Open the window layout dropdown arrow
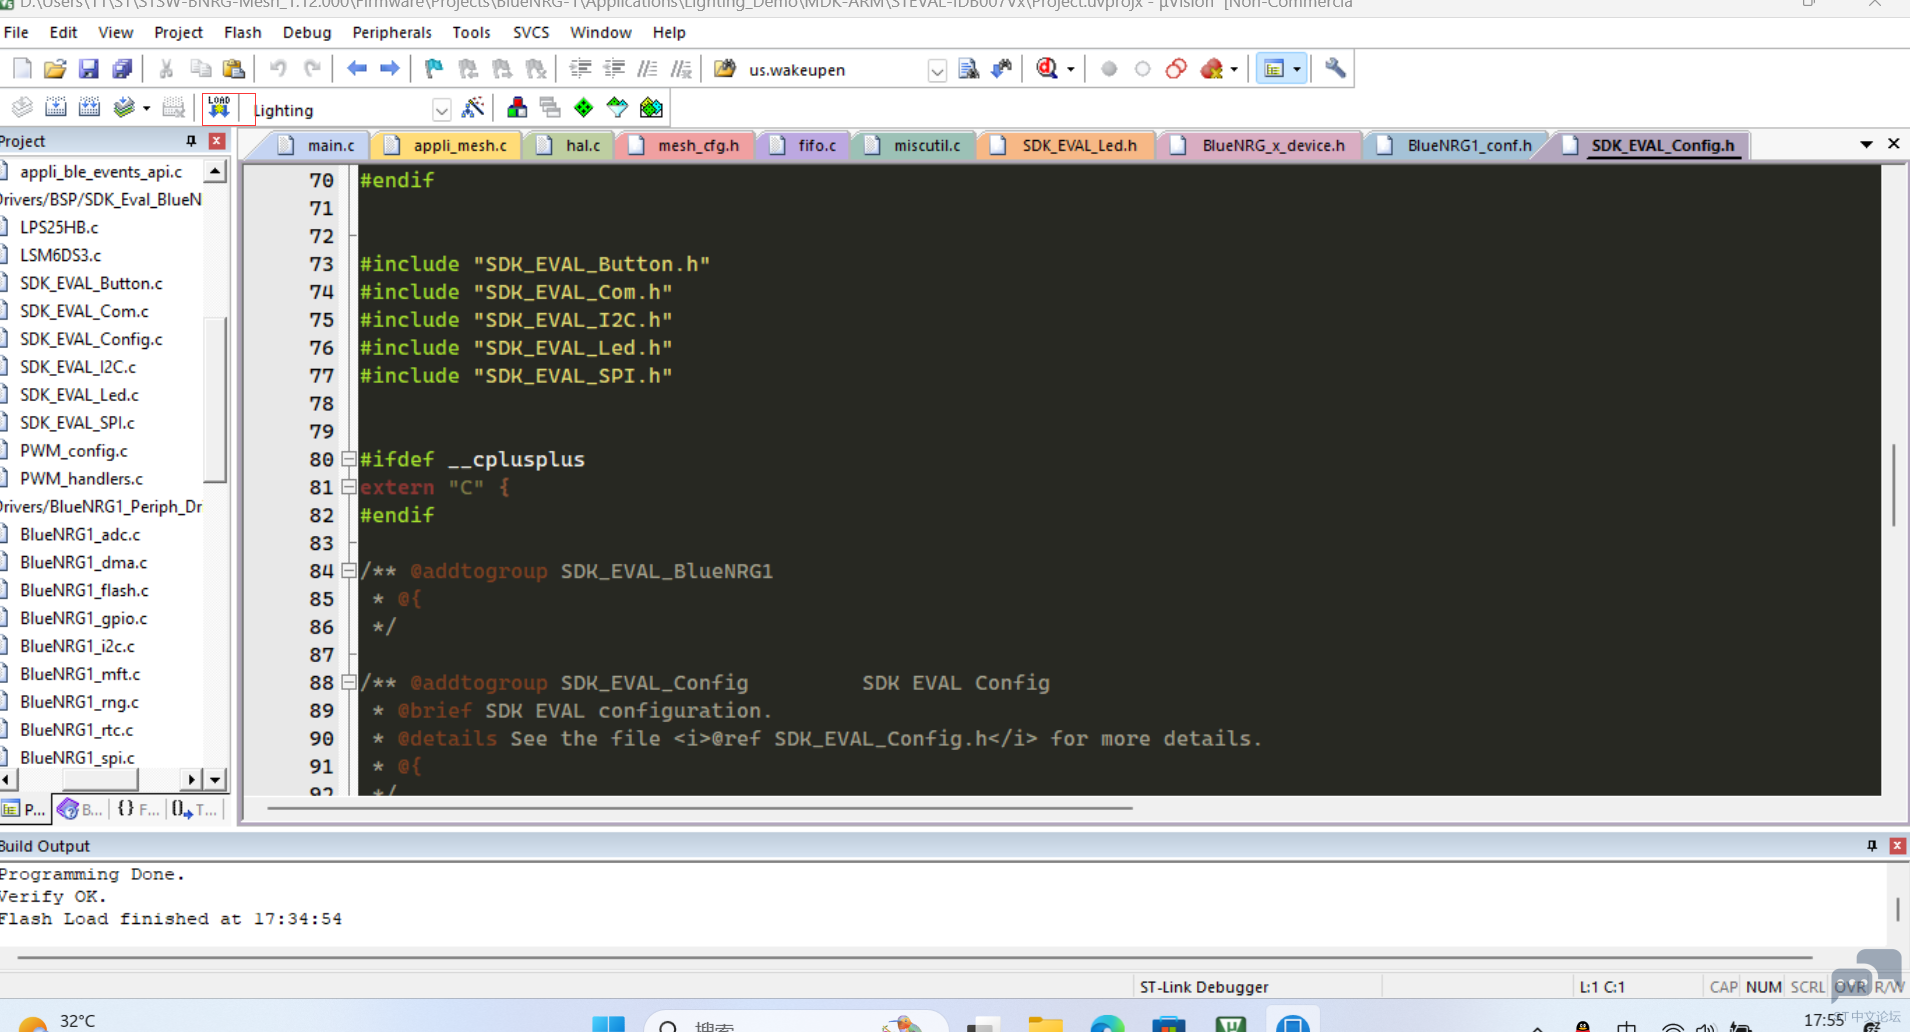This screenshot has height=1032, width=1910. (x=1297, y=70)
